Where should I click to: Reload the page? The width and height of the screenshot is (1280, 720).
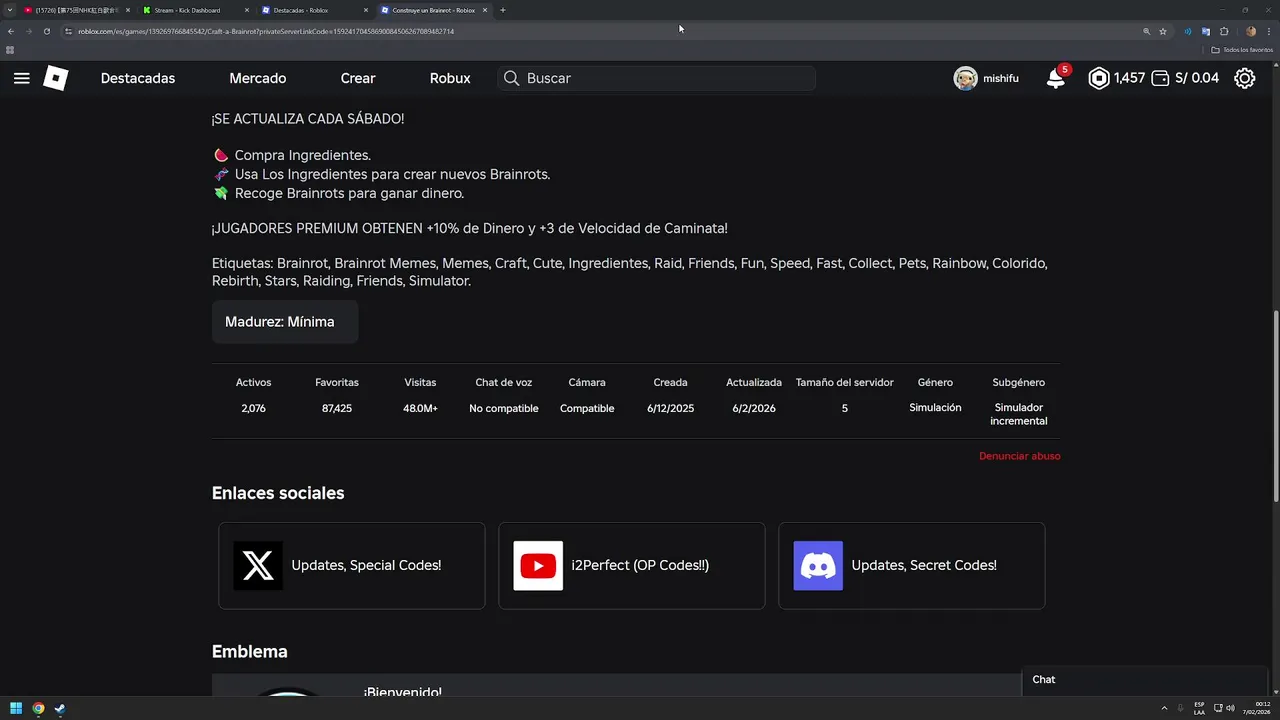point(47,31)
